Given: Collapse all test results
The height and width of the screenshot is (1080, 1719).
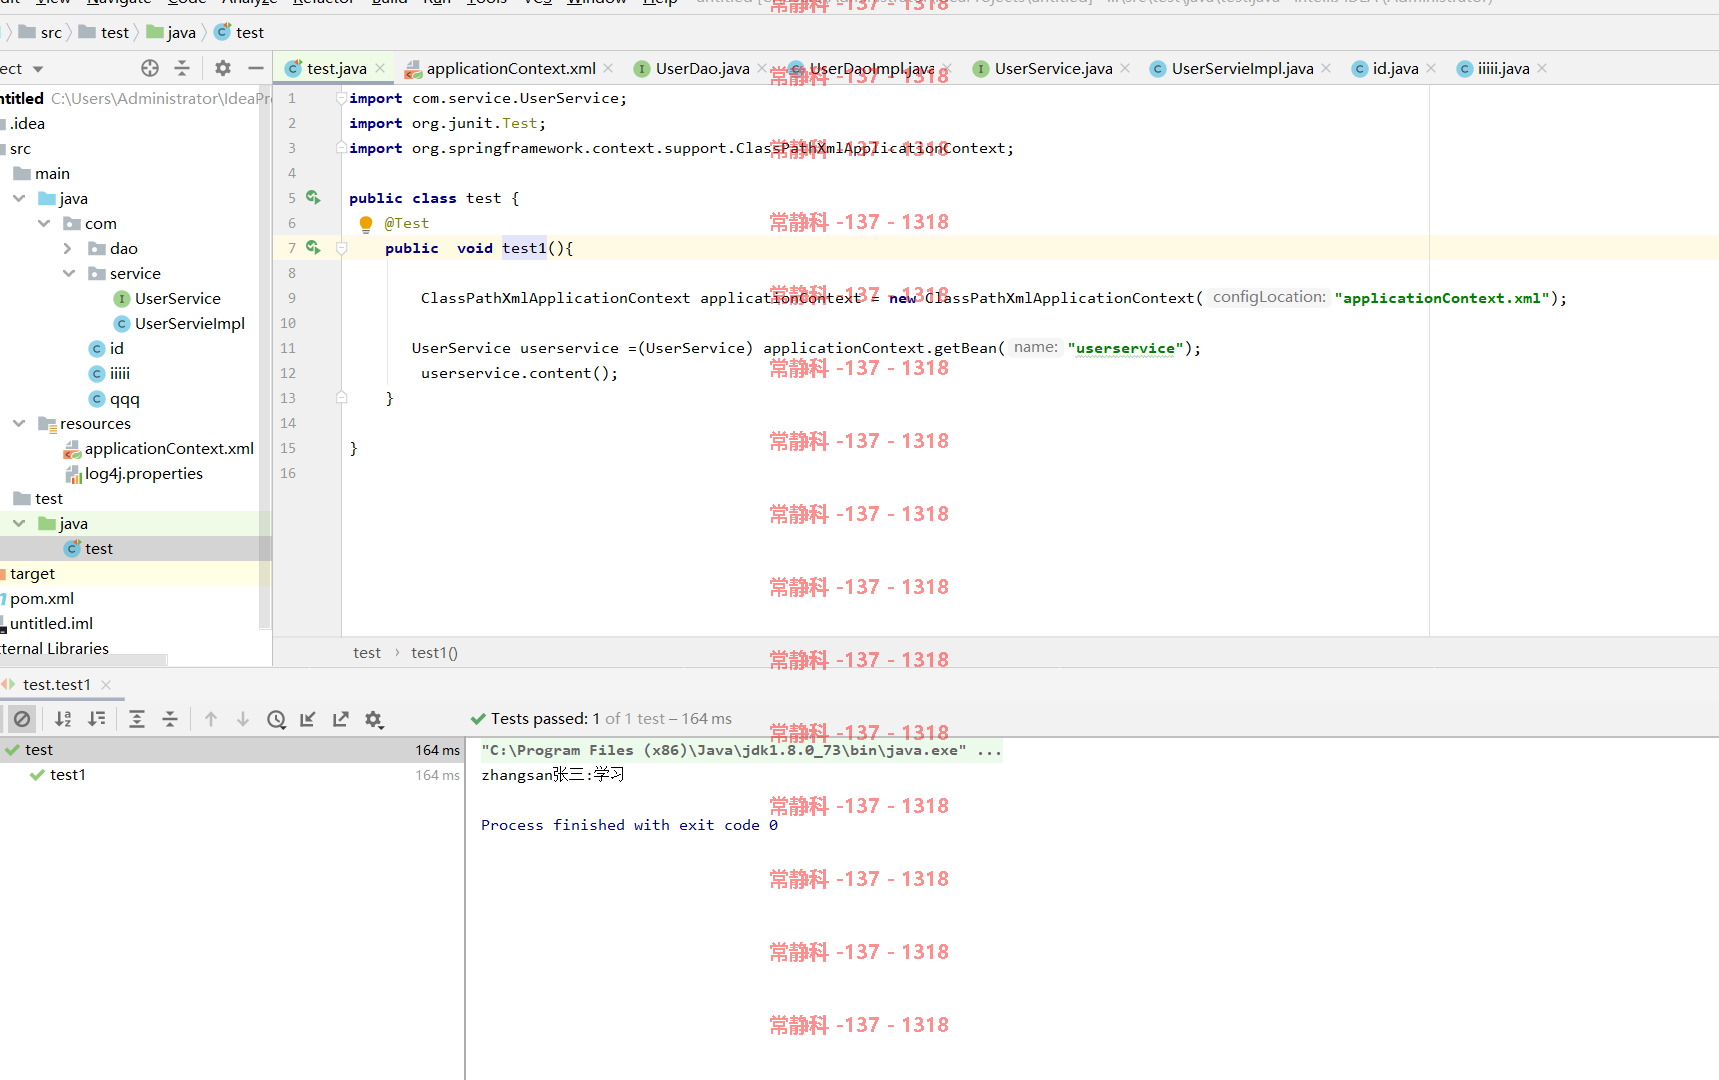Looking at the screenshot, I should [x=170, y=719].
